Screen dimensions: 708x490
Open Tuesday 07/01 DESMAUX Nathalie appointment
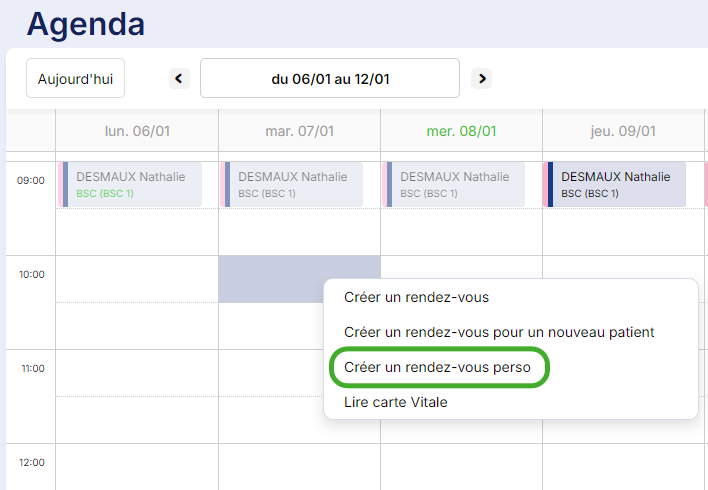(294, 184)
